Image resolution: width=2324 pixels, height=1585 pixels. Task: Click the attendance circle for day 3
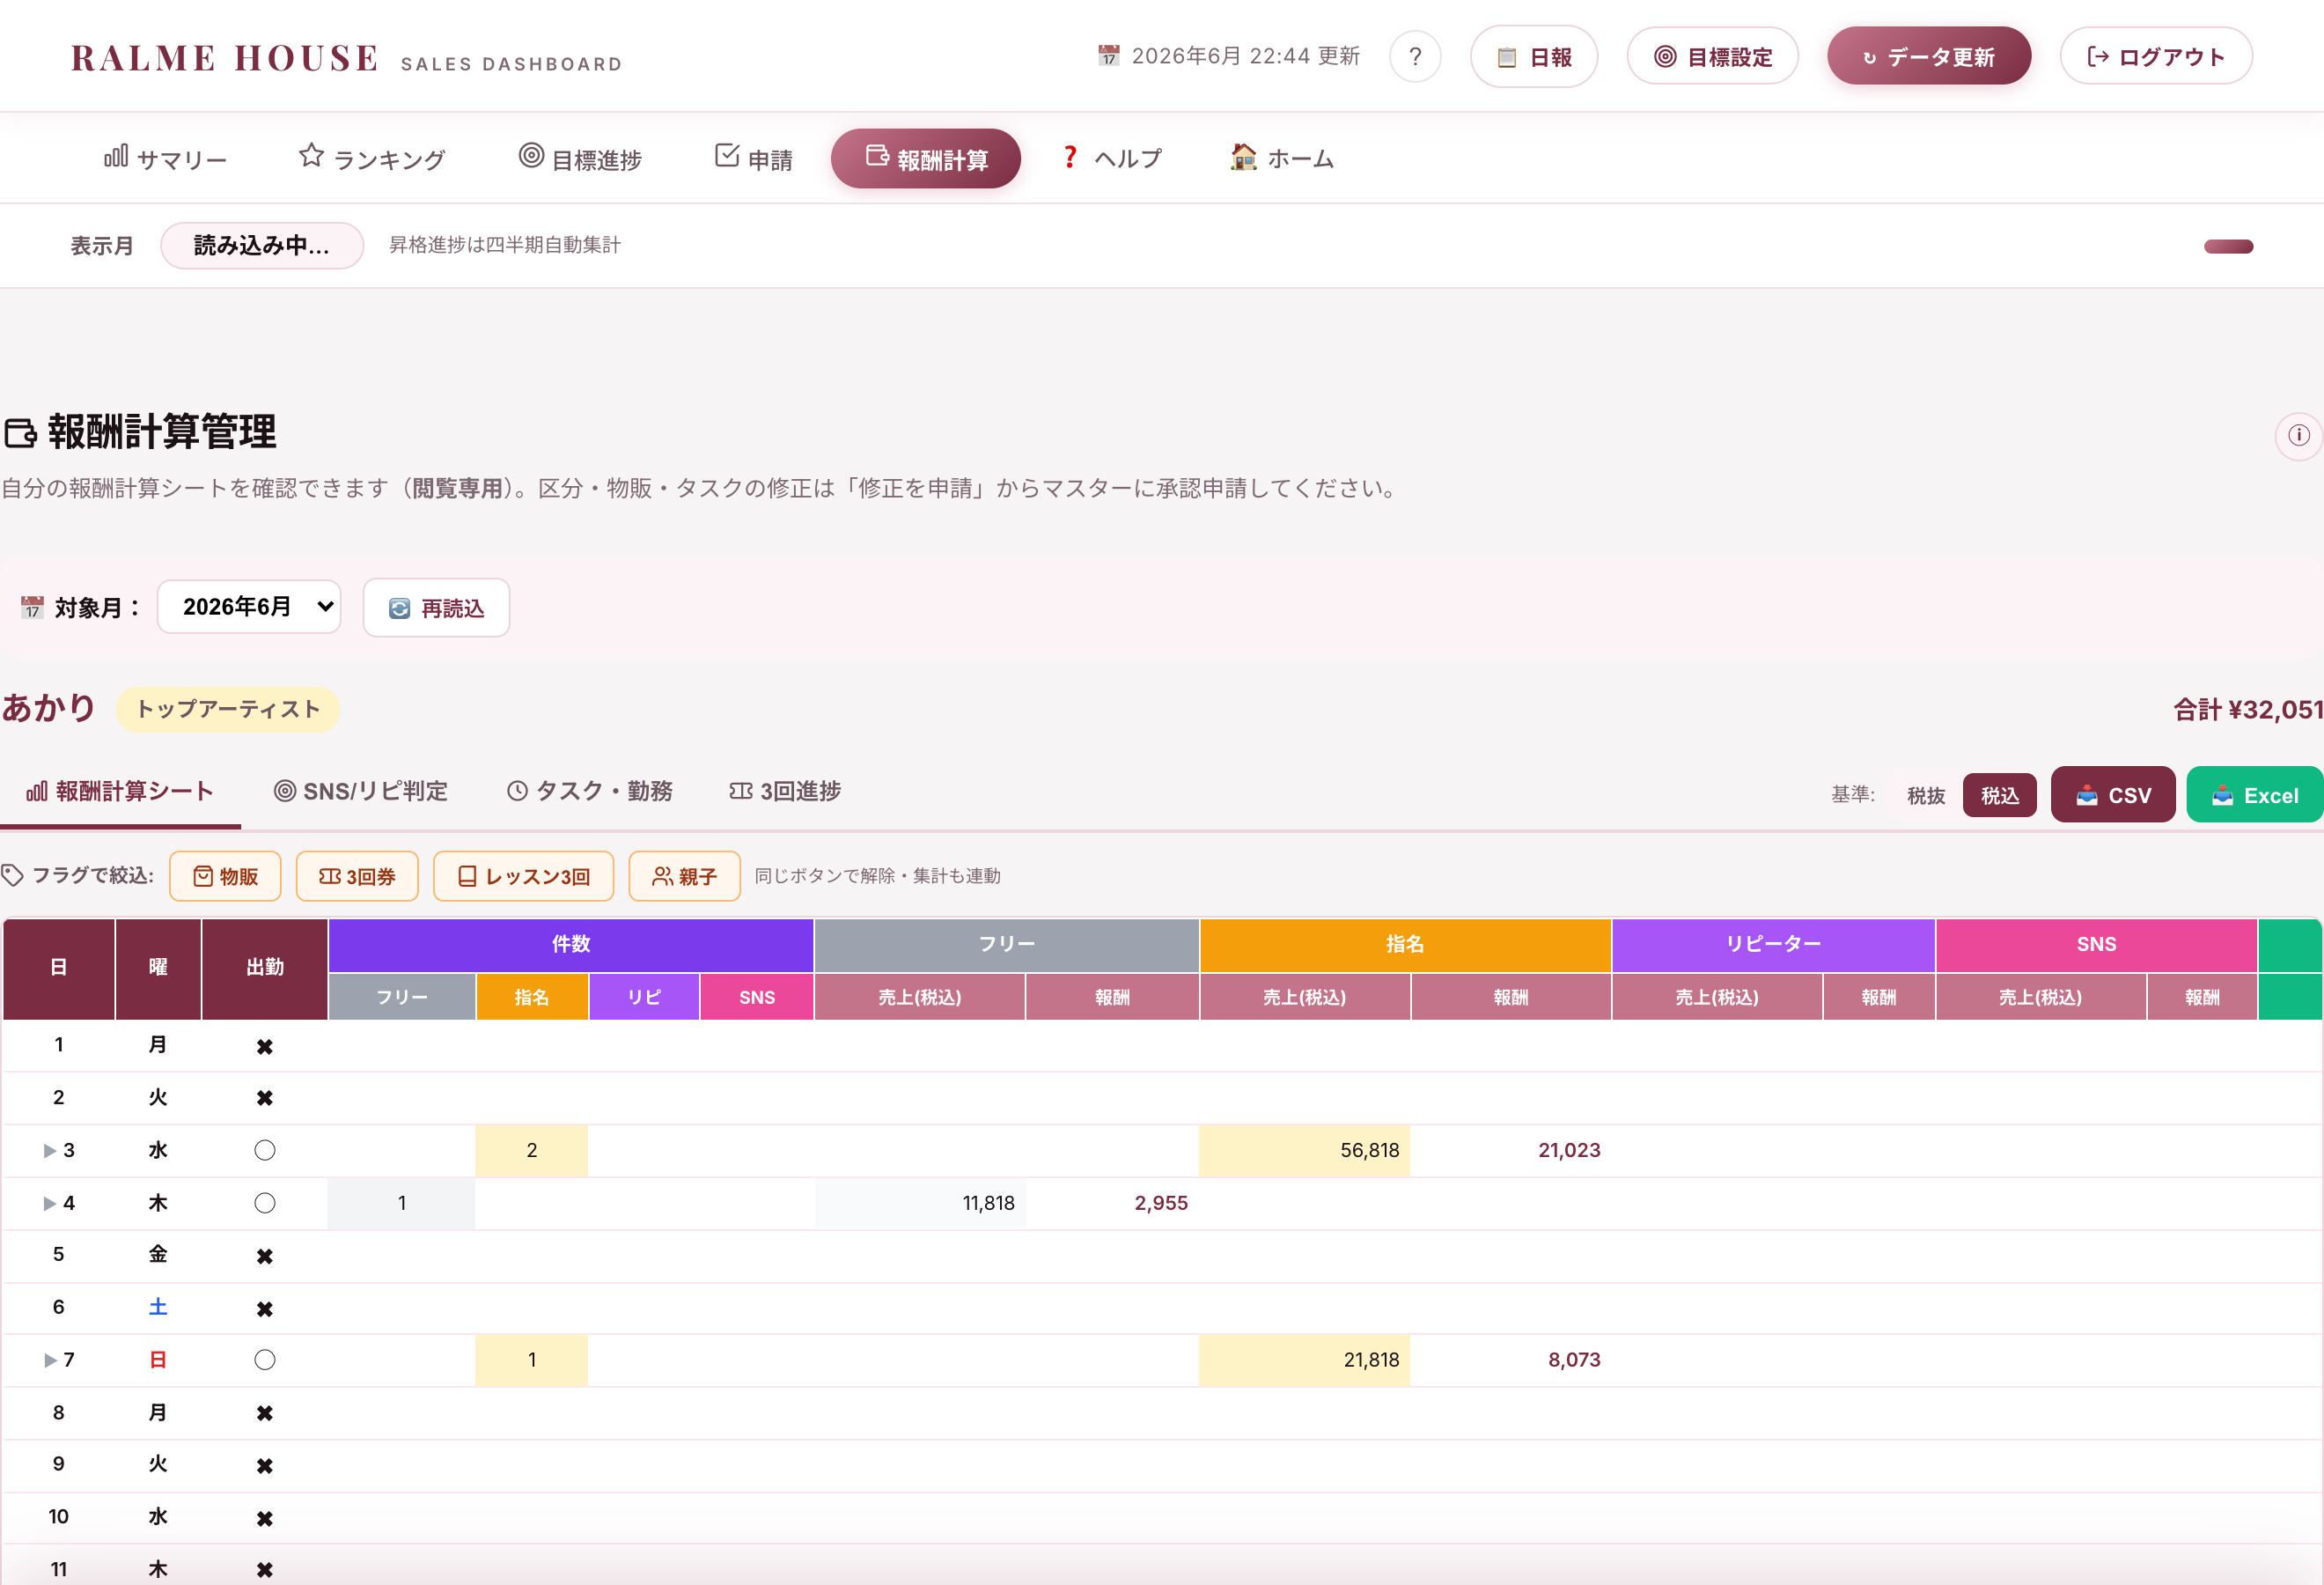(264, 1150)
